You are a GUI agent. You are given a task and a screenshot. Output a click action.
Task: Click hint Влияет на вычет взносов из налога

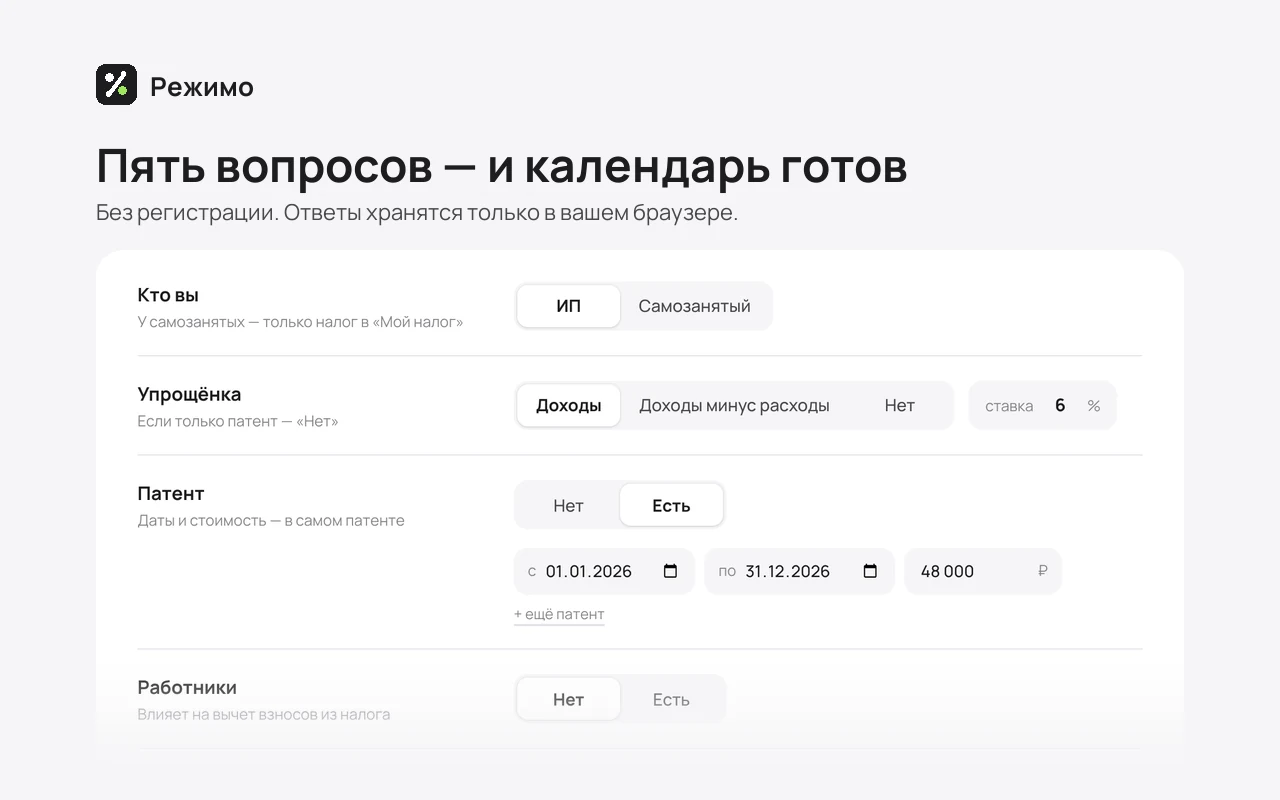point(264,714)
